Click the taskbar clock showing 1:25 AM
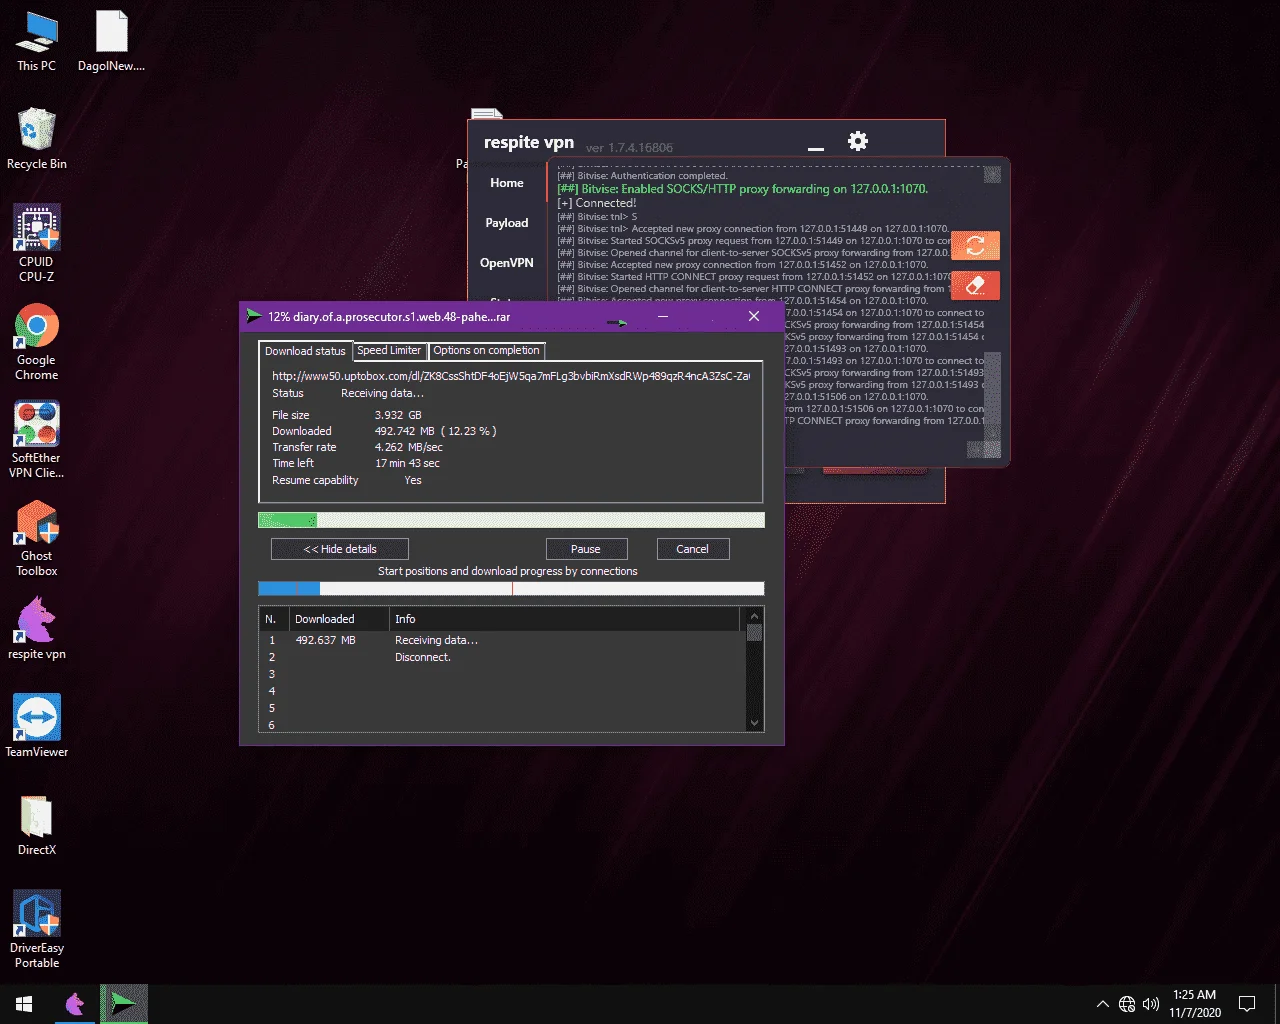 (x=1195, y=1004)
